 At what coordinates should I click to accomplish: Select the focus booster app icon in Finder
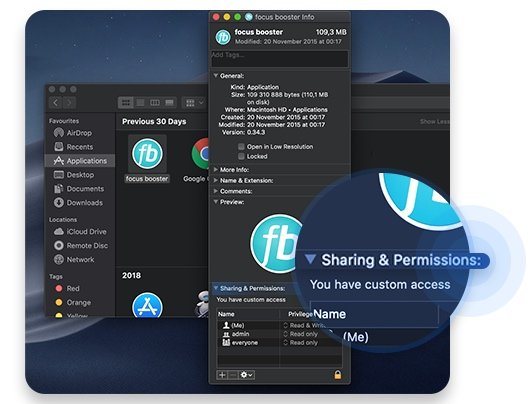(x=147, y=154)
